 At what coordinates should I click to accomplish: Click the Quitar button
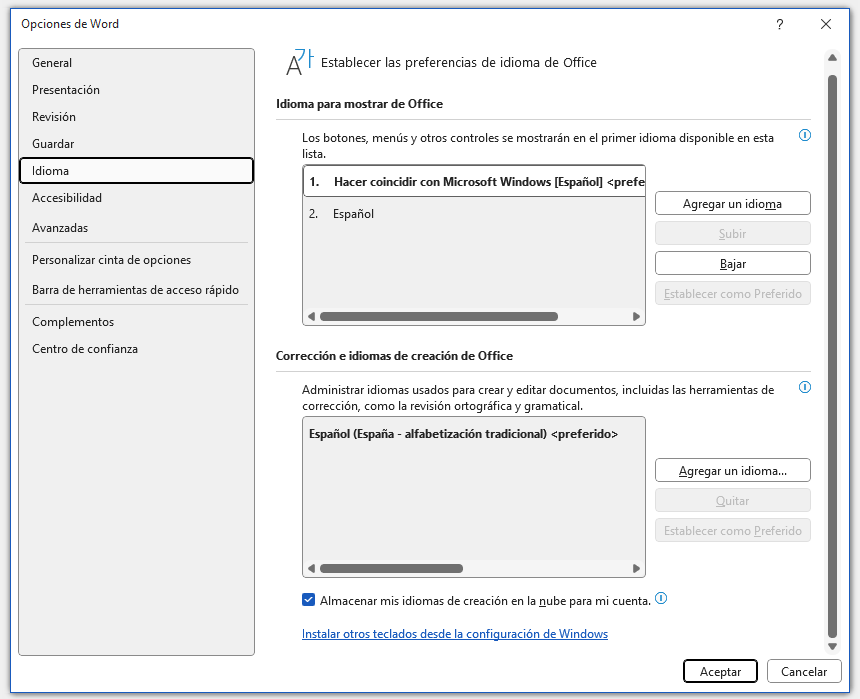732,500
